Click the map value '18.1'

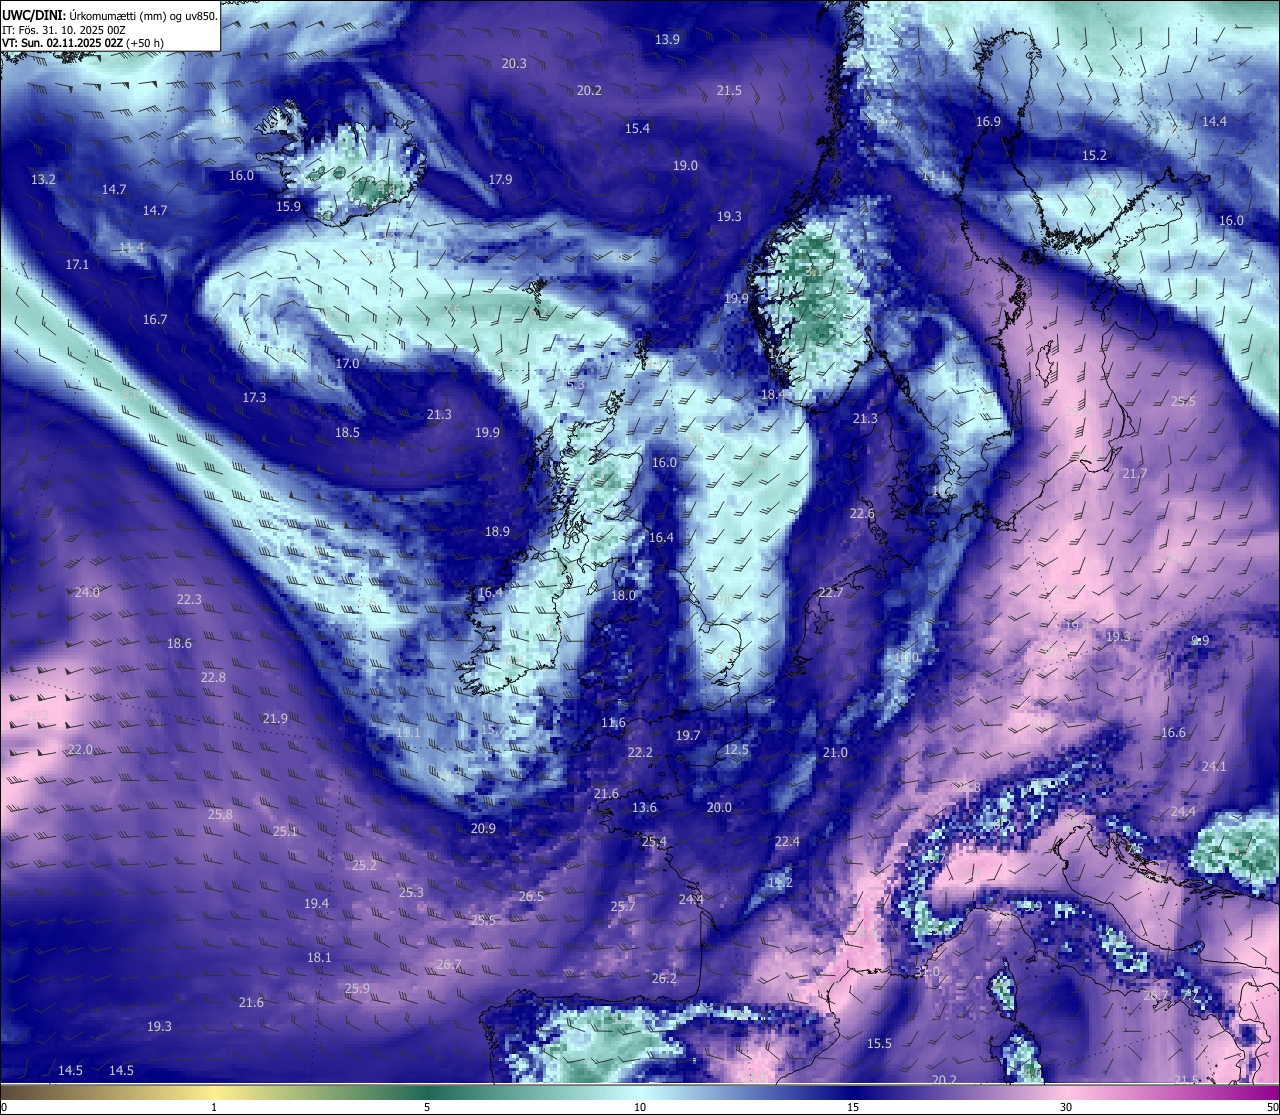coord(319,957)
